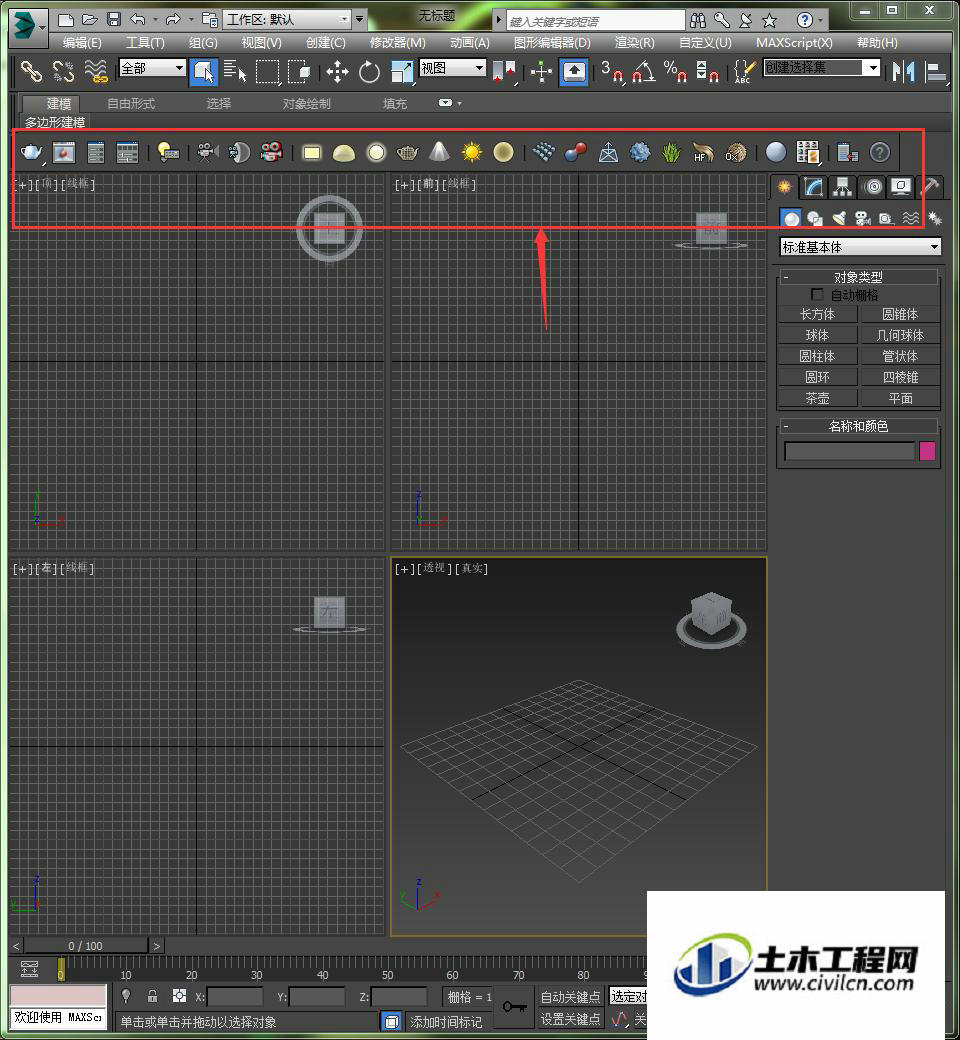The height and width of the screenshot is (1040, 960).
Task: Select the Move tool crossed arrows
Action: point(337,71)
